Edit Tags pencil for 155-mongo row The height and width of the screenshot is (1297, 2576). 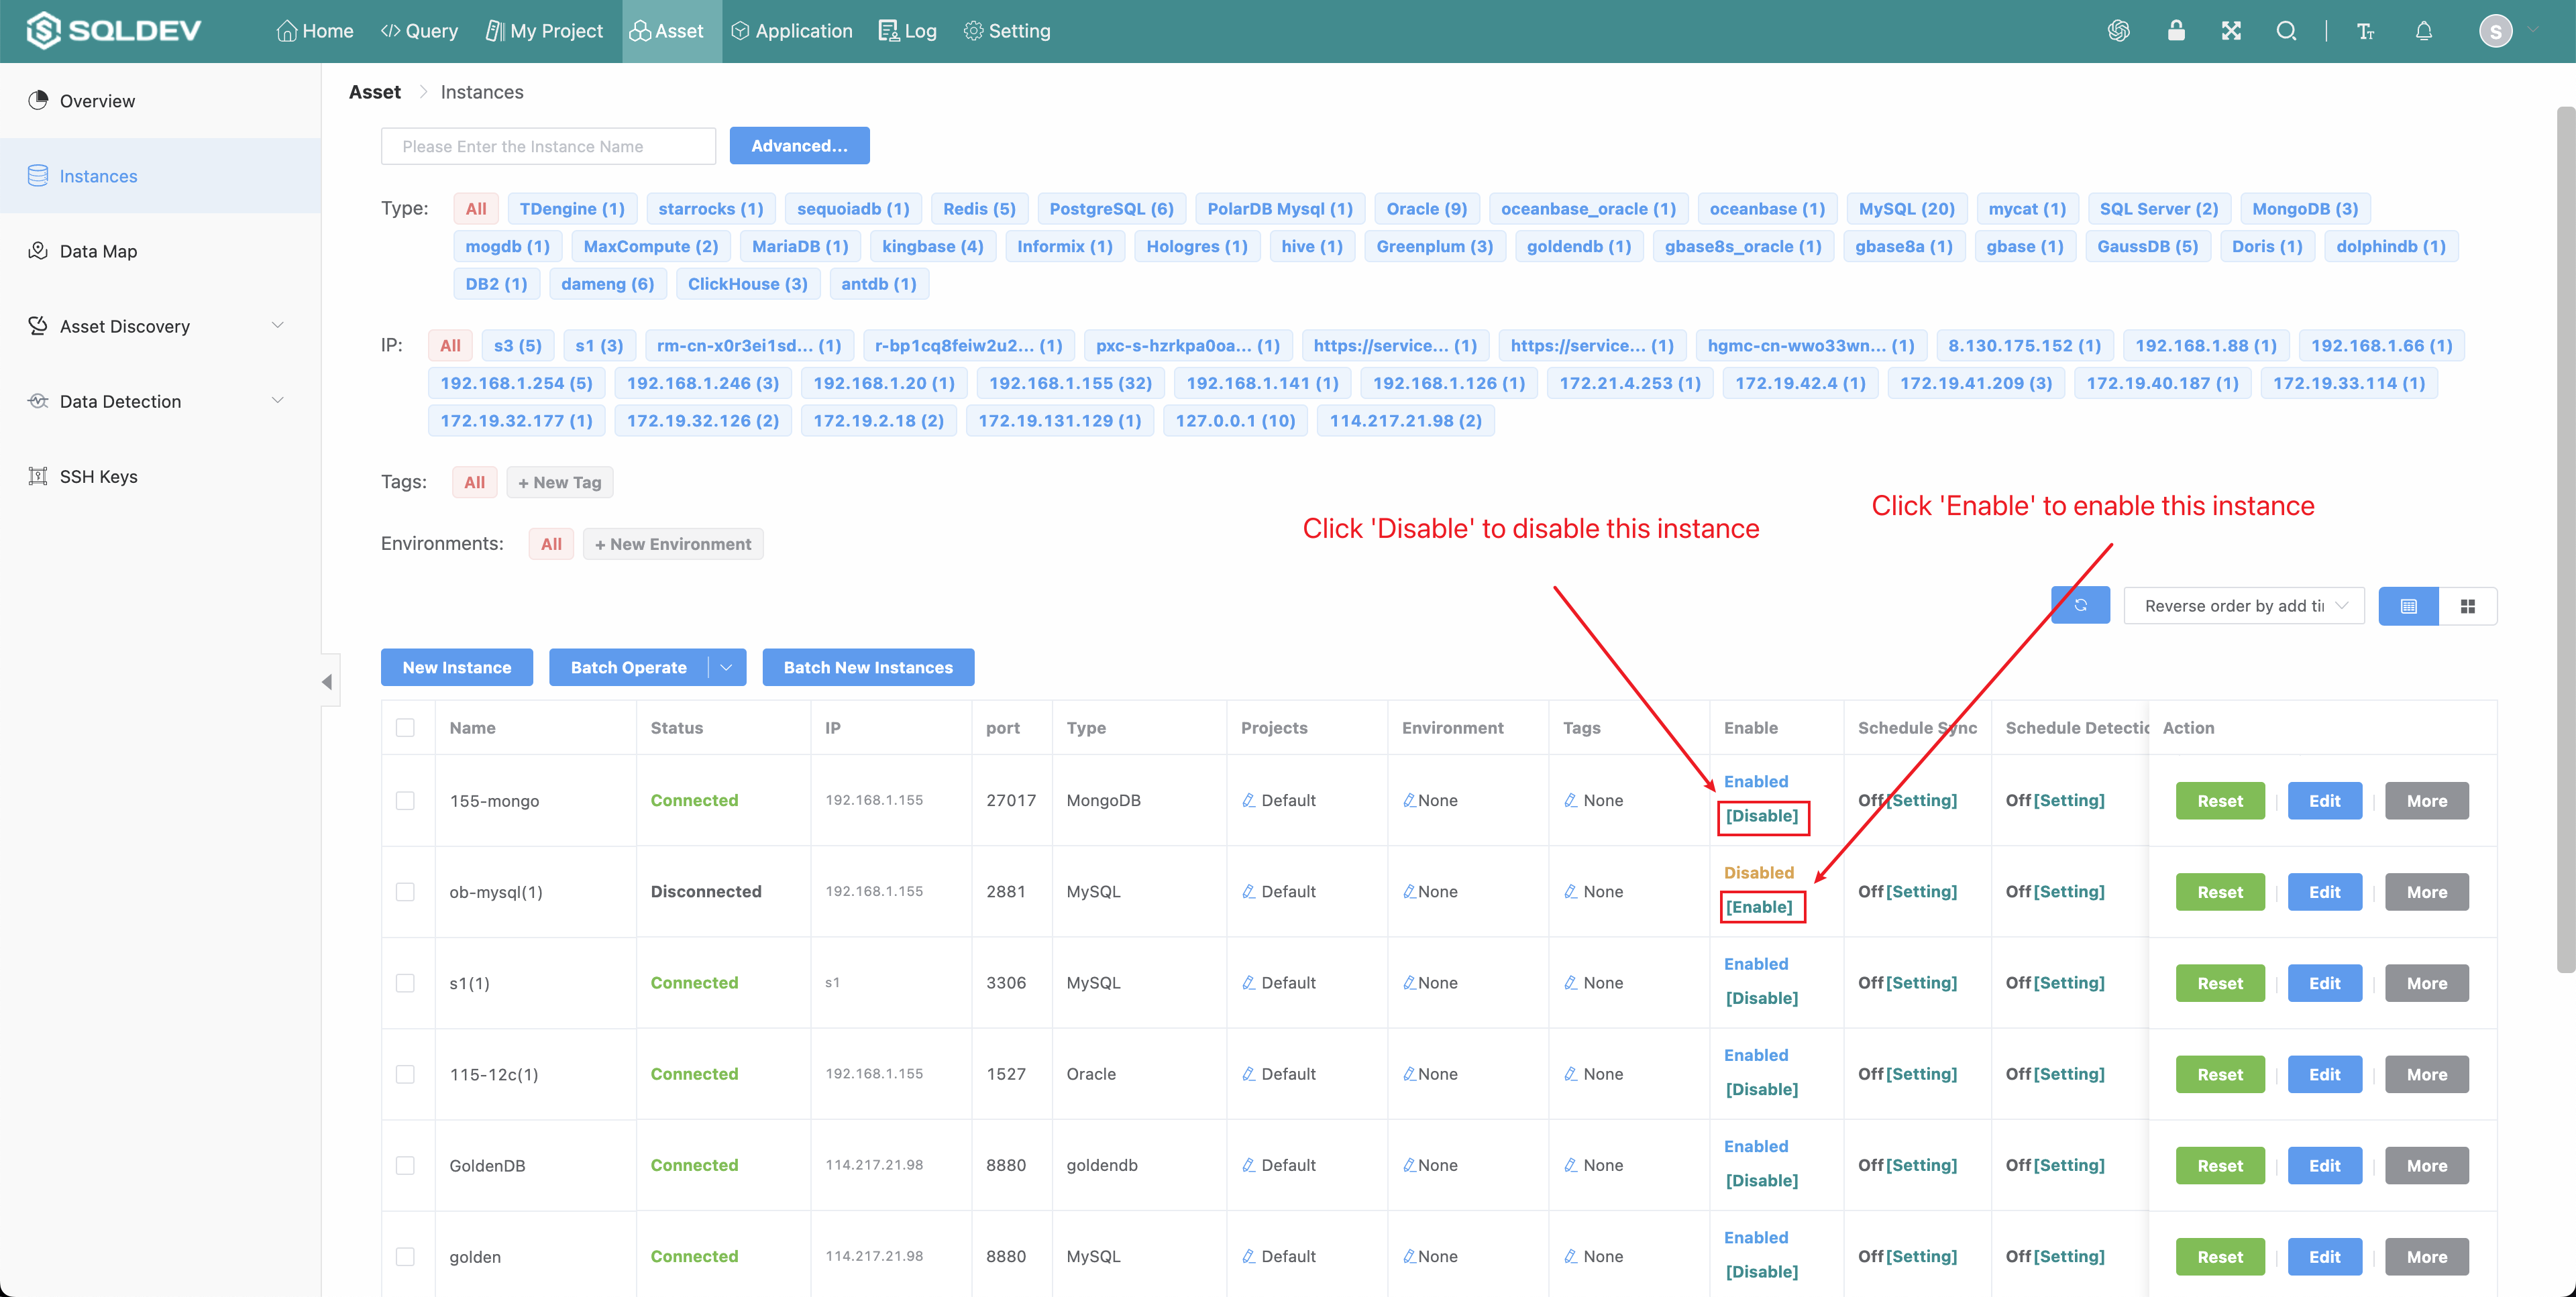(x=1571, y=800)
